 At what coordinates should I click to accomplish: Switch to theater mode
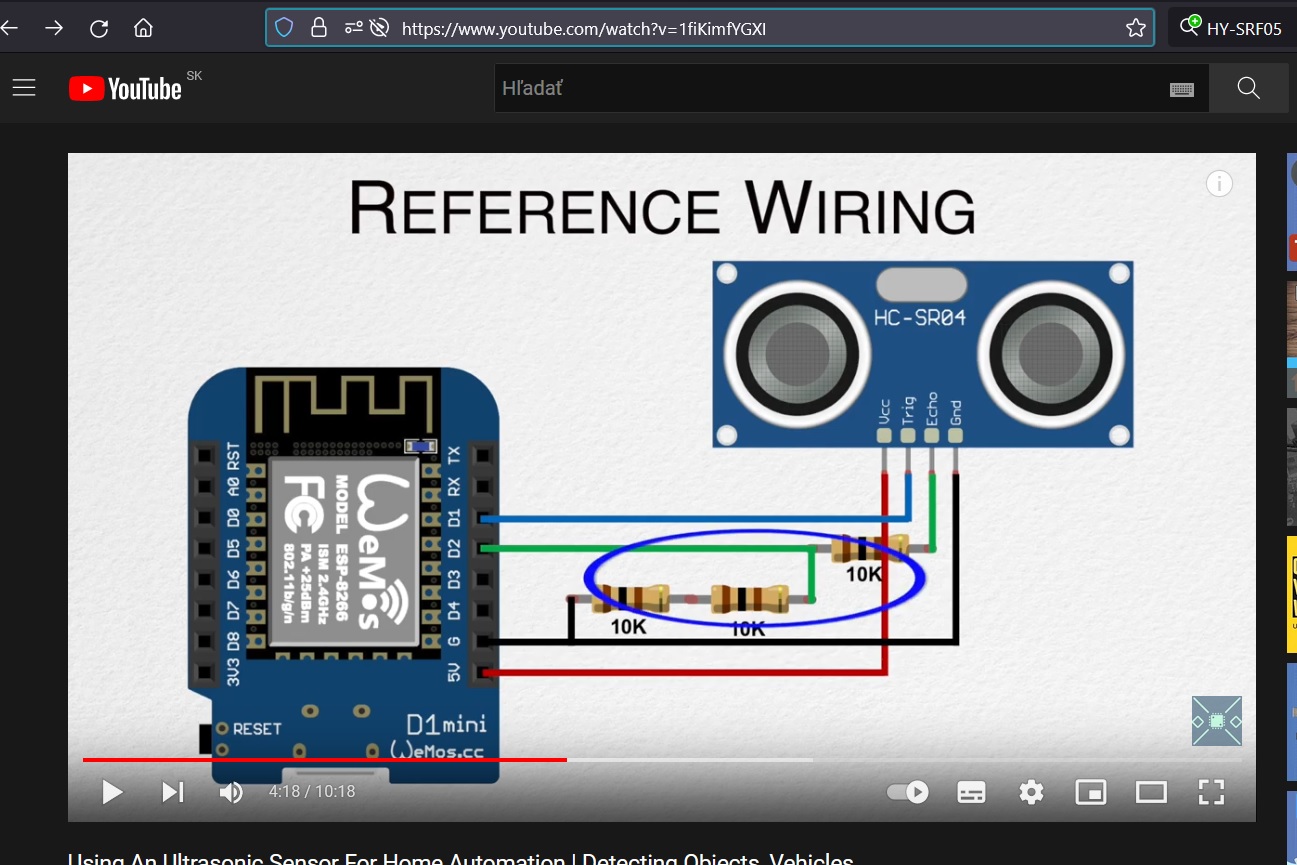[1151, 793]
